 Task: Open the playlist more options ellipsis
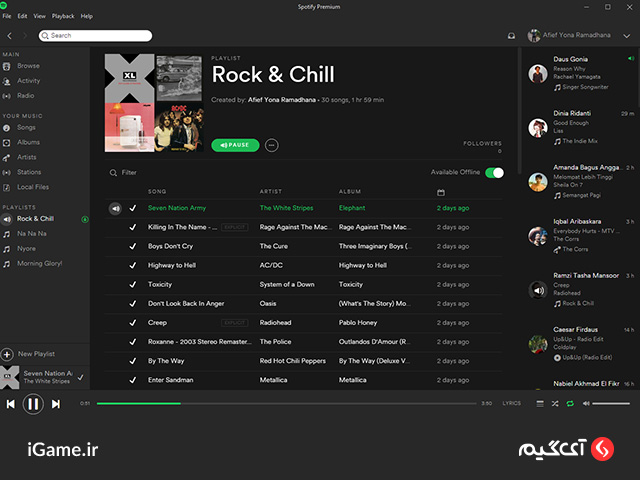coord(271,145)
